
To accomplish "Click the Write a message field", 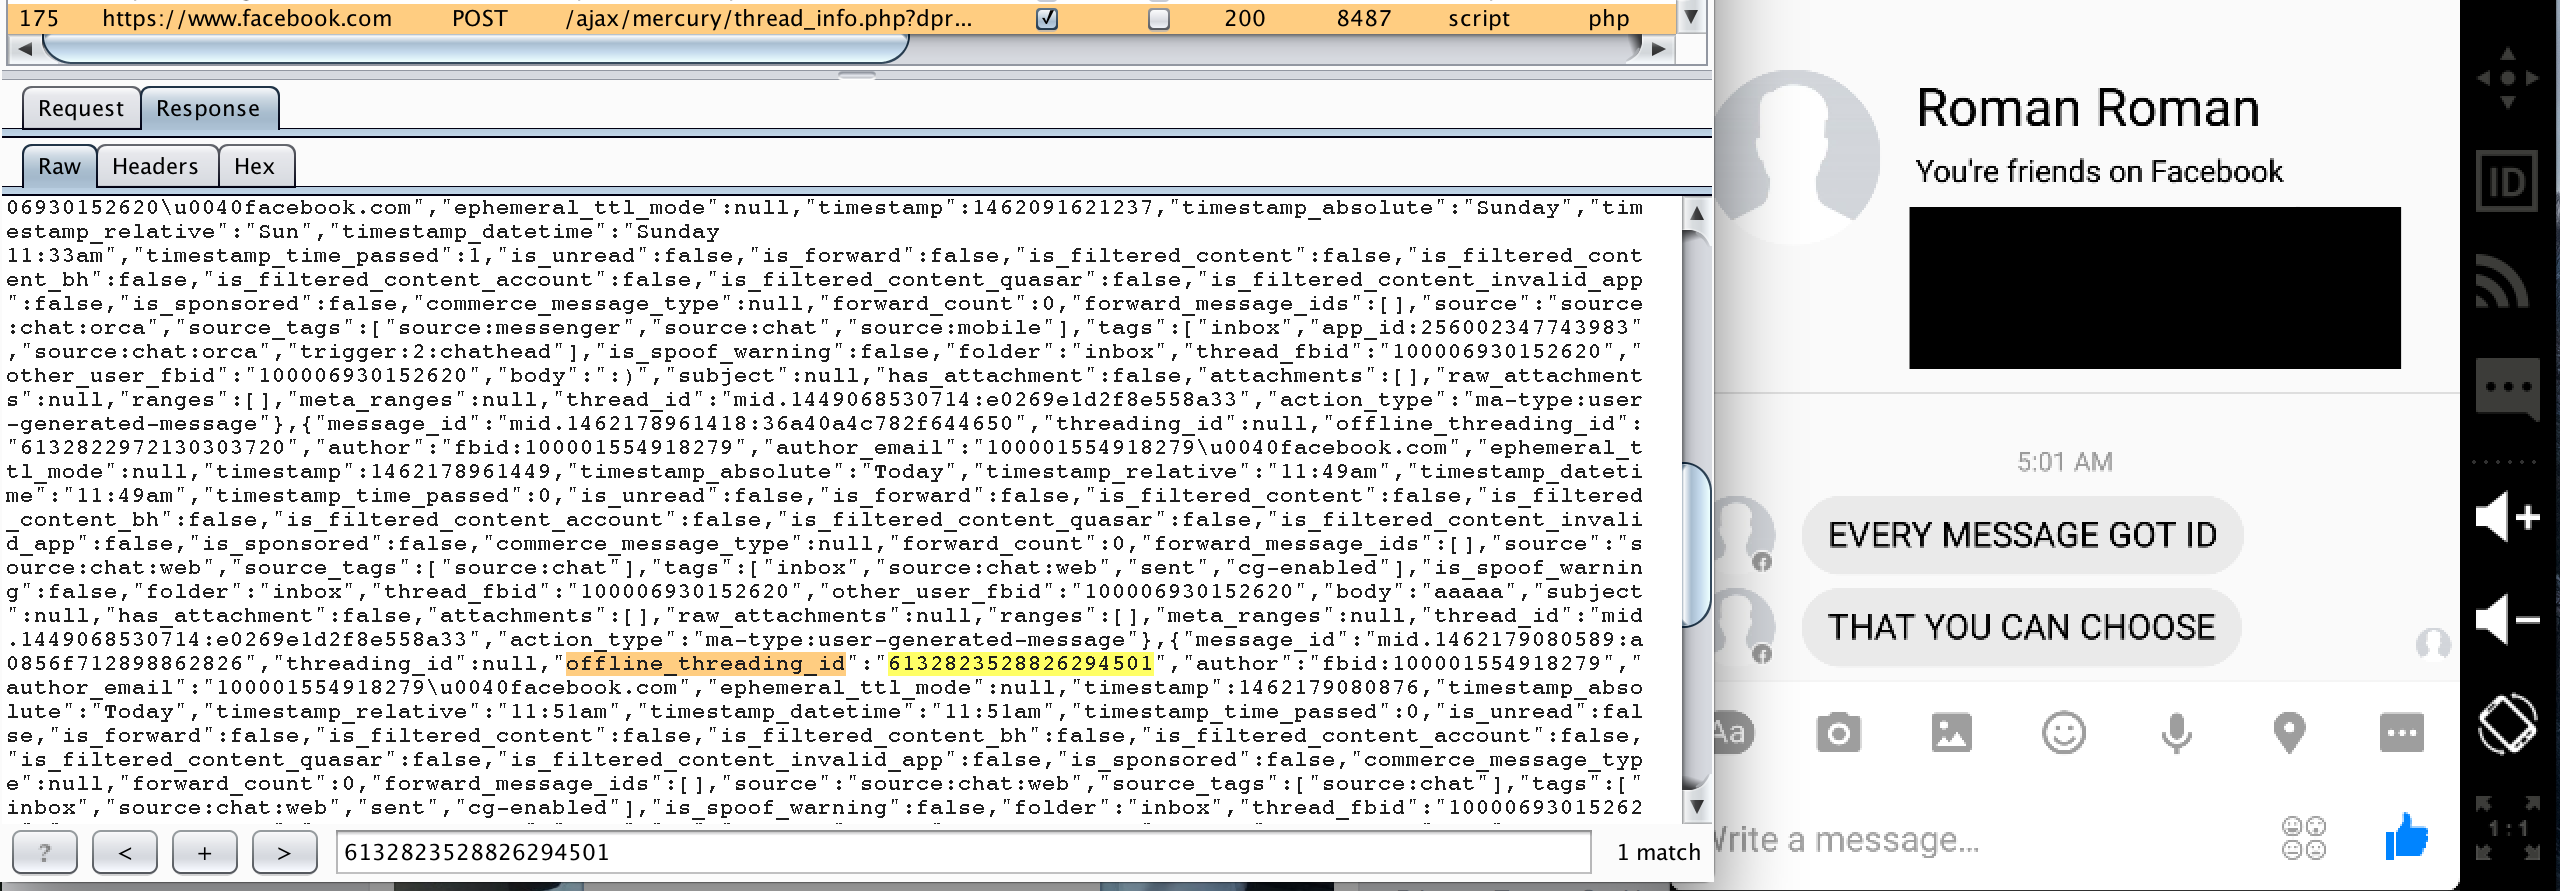I will point(1845,839).
